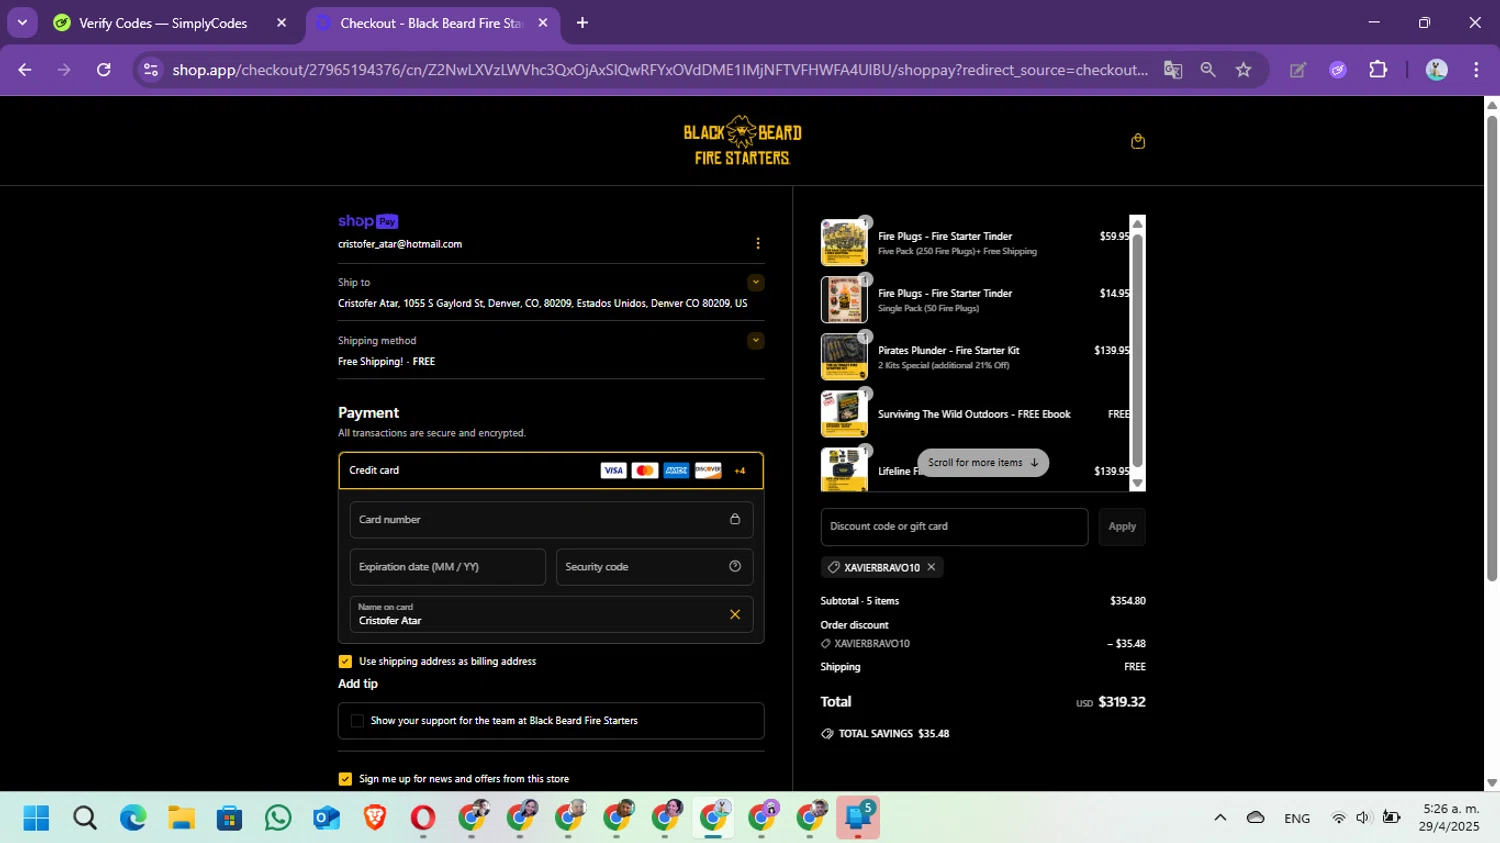Click the site information icon in address bar
1500x843 pixels.
(x=151, y=70)
